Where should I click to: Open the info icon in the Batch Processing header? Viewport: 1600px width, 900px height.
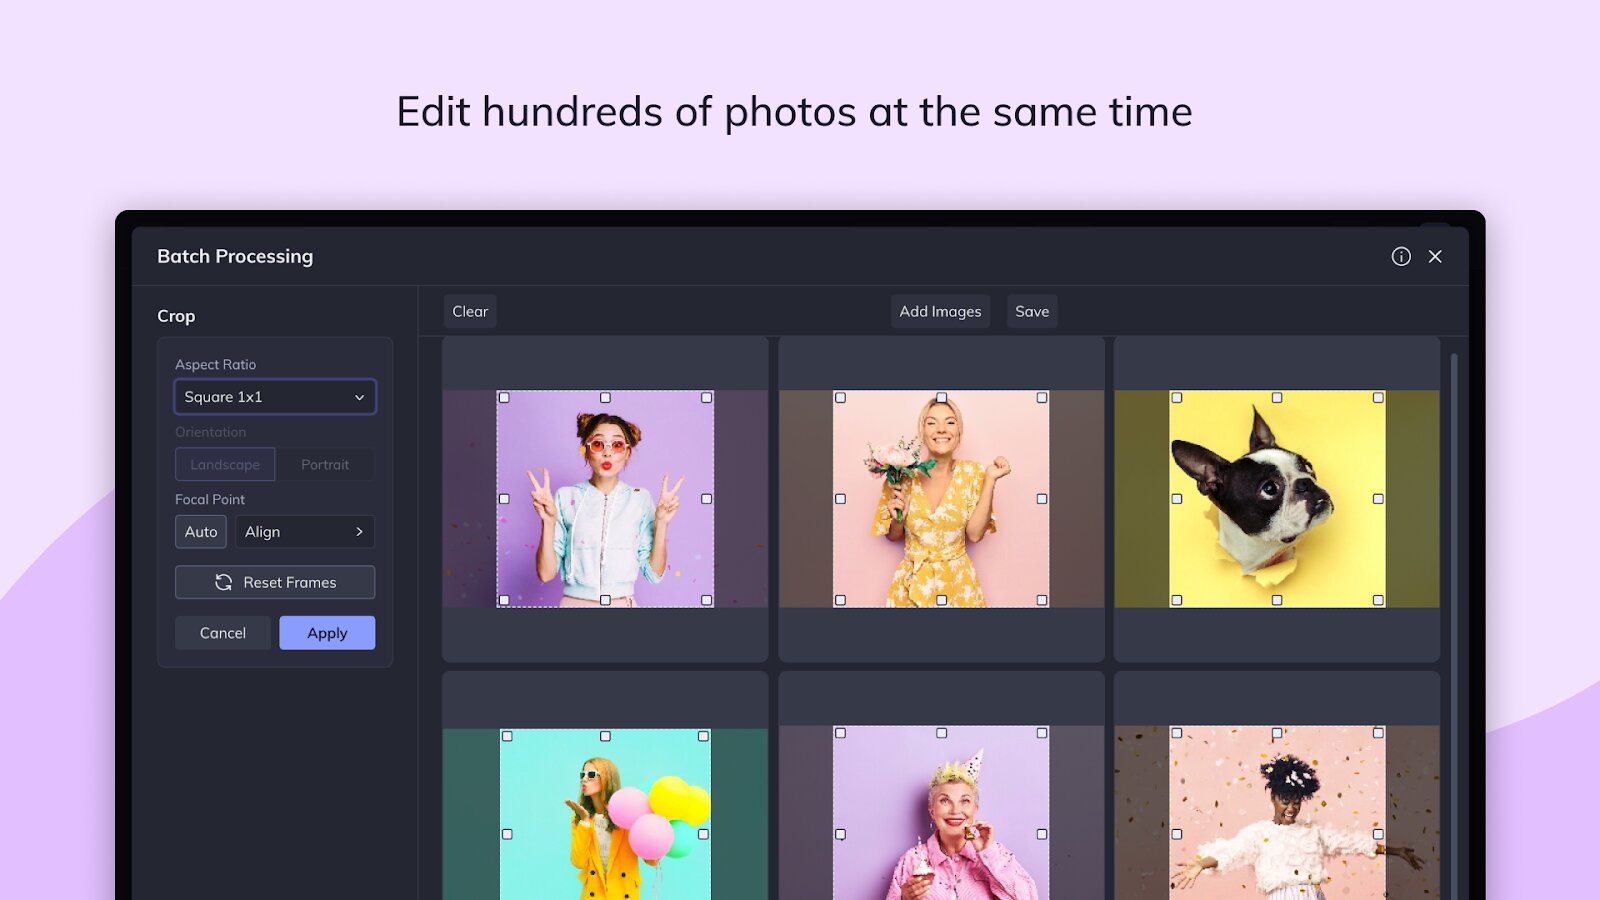pyautogui.click(x=1401, y=256)
